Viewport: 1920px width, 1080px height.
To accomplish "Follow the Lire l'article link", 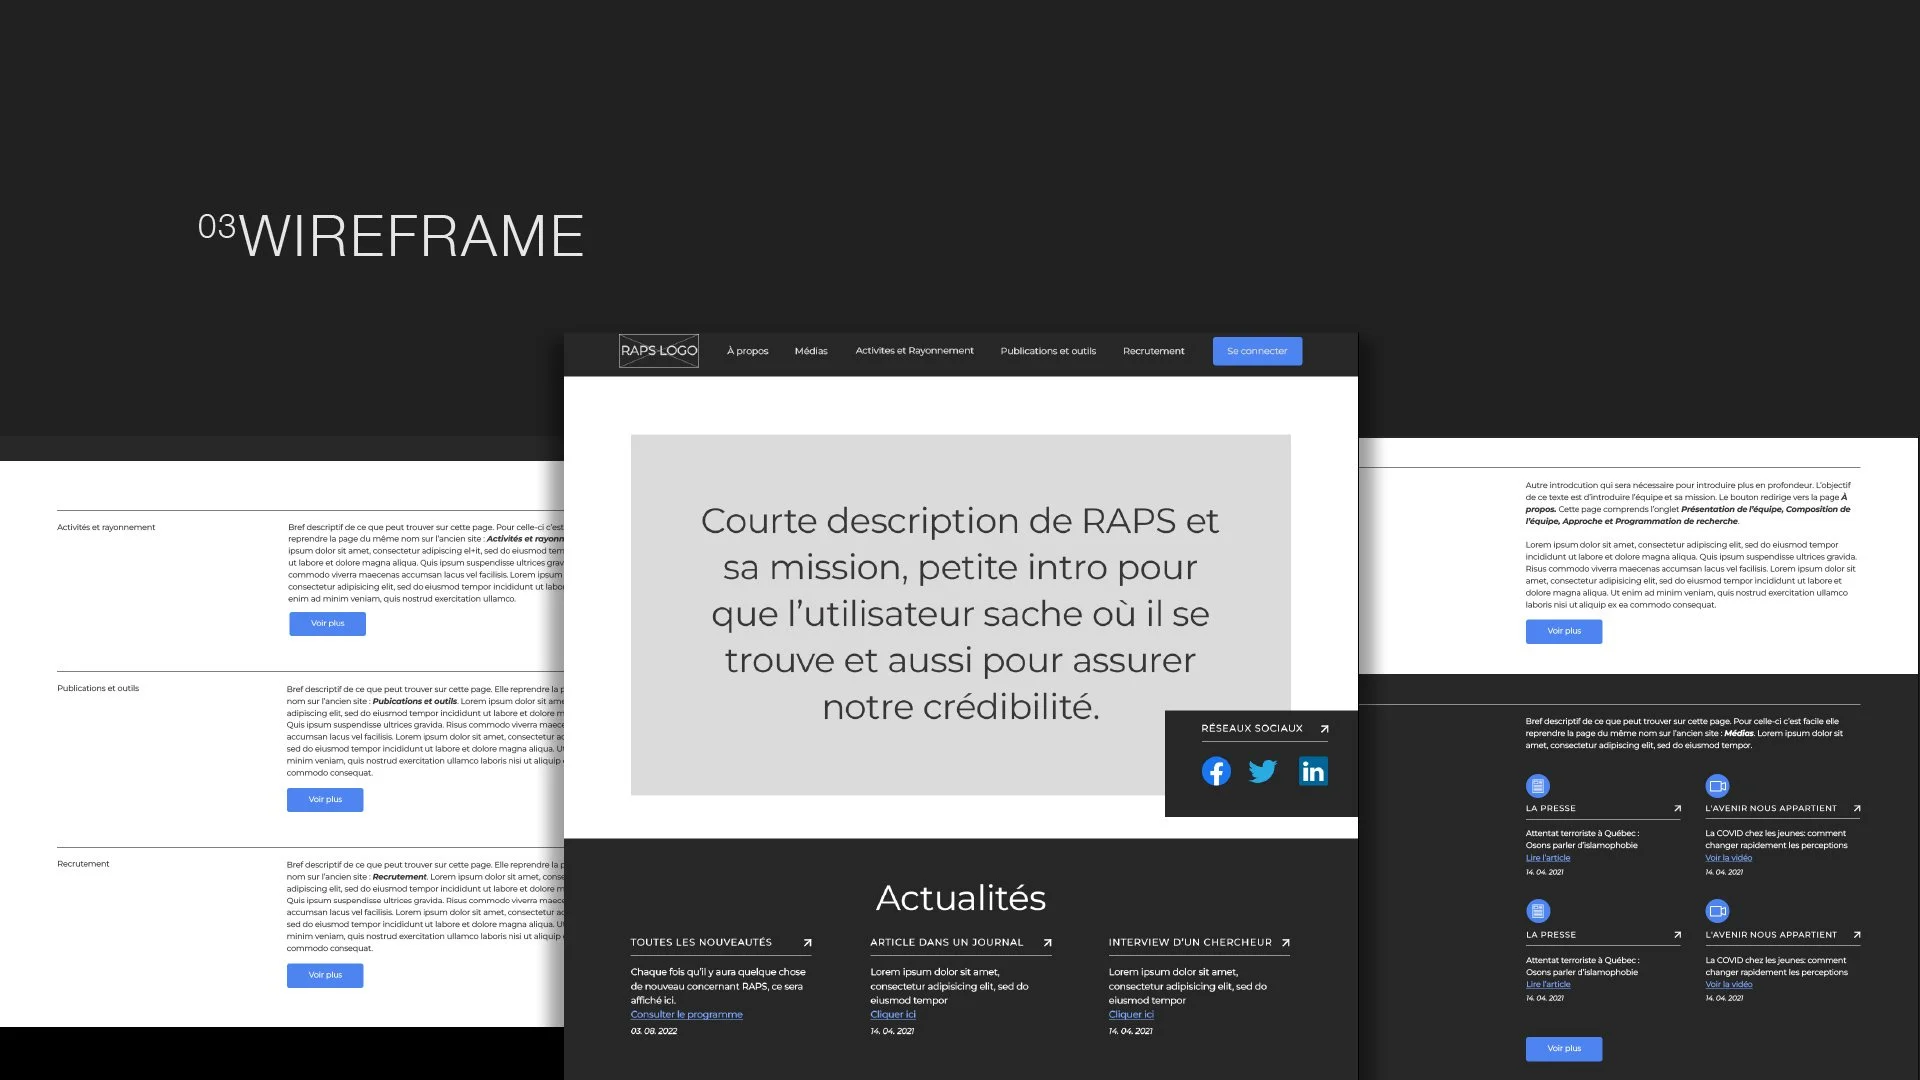I will tap(1548, 857).
